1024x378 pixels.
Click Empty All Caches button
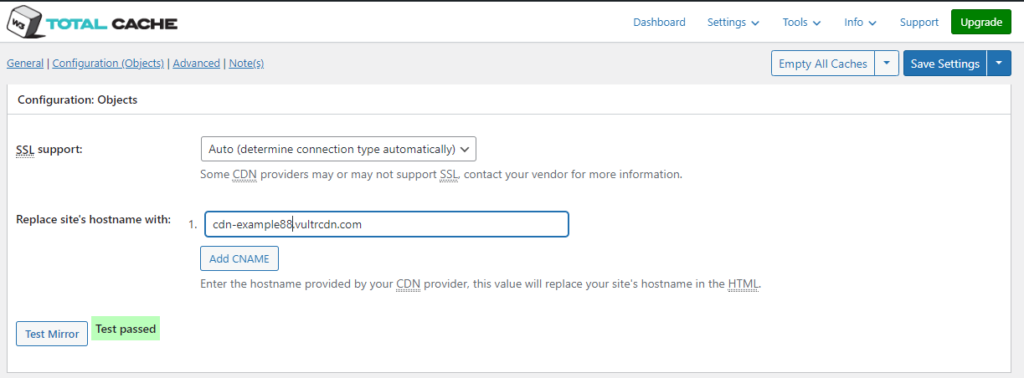[x=823, y=63]
